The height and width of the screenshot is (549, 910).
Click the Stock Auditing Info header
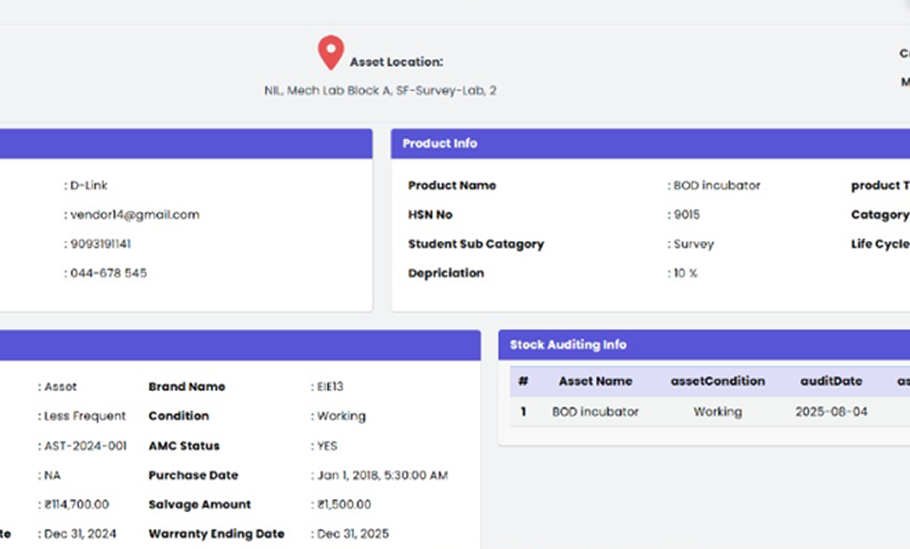click(x=568, y=345)
